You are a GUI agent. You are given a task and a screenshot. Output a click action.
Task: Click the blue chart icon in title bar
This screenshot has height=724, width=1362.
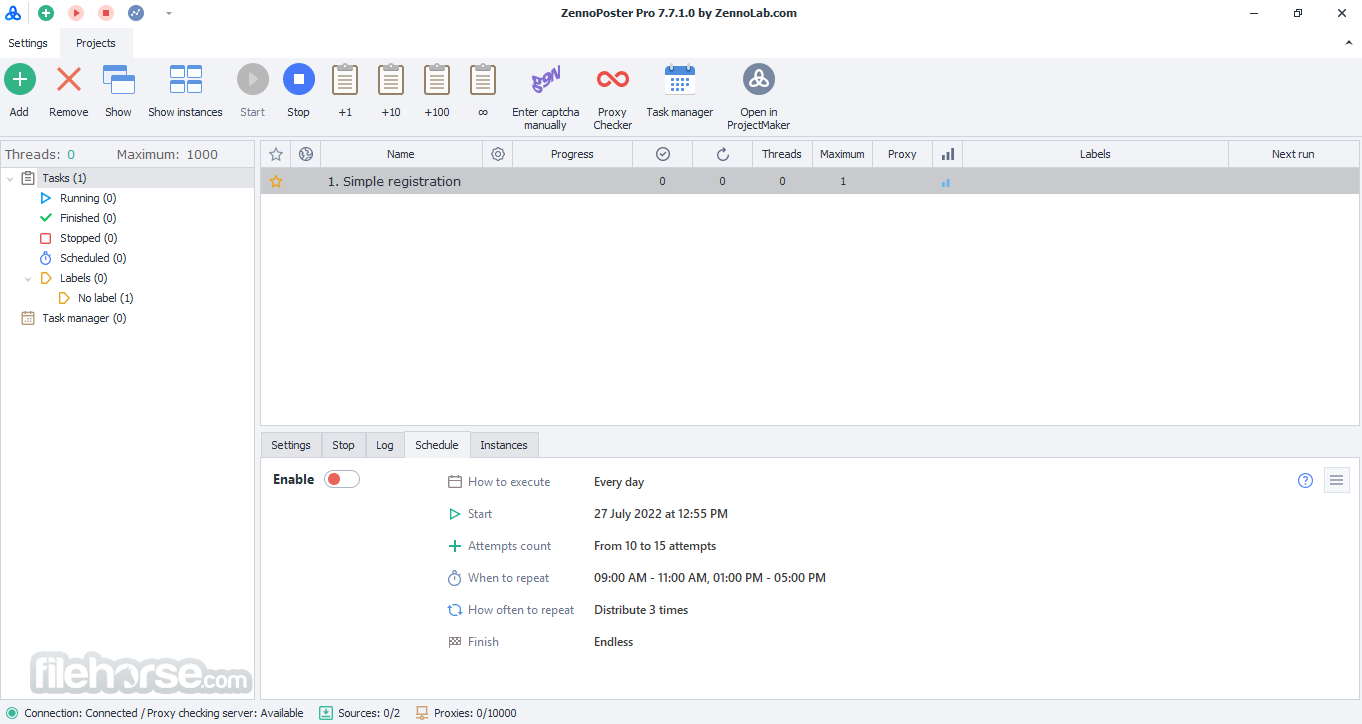(136, 13)
